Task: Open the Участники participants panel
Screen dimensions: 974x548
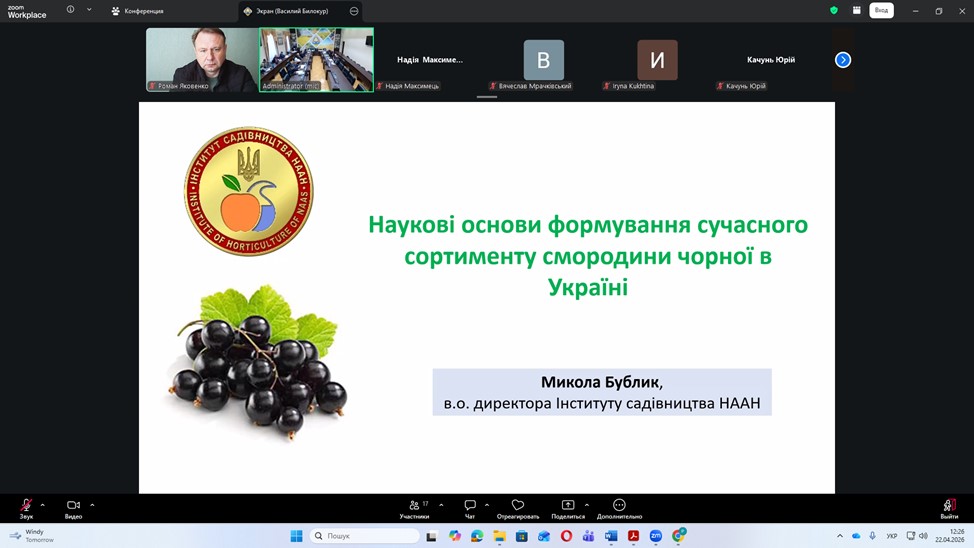Action: tap(414, 507)
